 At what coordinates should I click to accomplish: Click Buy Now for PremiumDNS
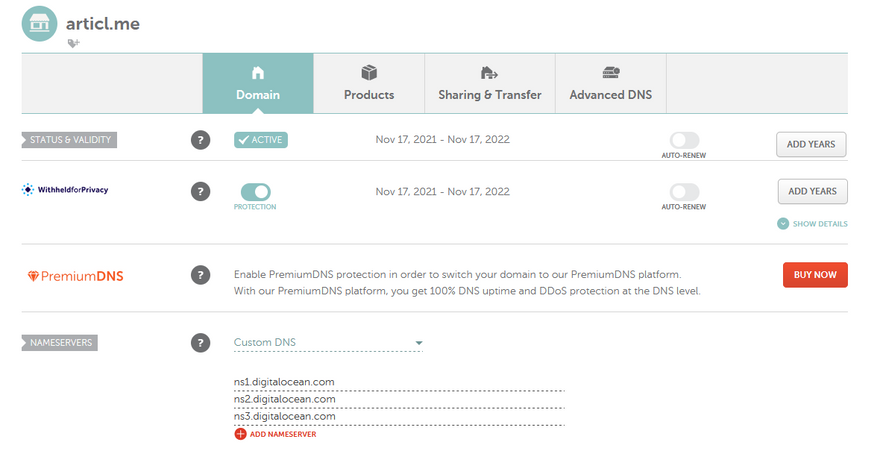(x=815, y=274)
